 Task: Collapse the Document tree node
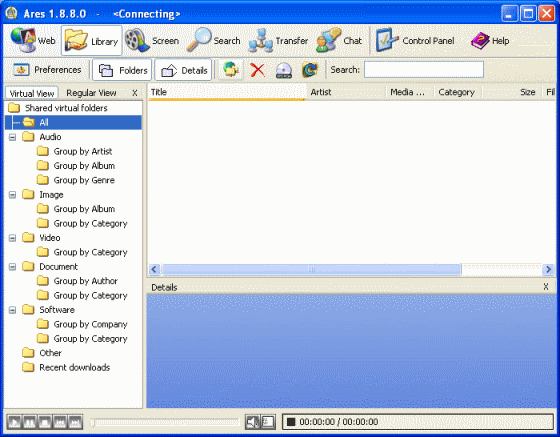point(12,267)
